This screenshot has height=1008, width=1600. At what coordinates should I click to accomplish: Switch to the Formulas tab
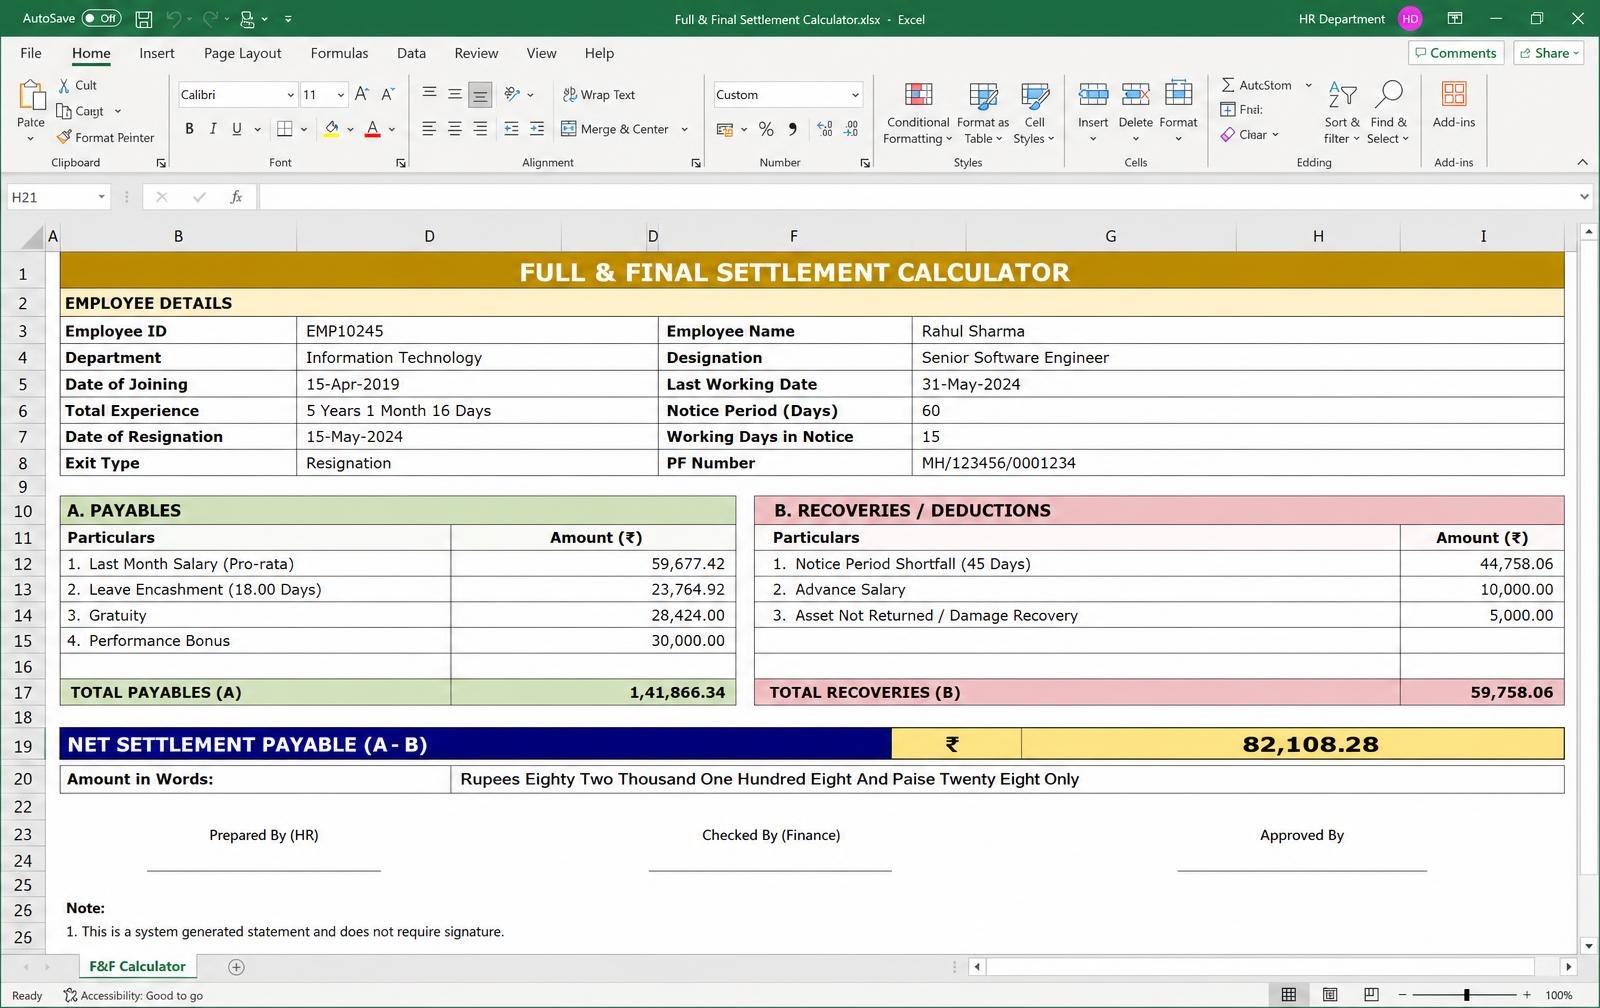pyautogui.click(x=339, y=53)
